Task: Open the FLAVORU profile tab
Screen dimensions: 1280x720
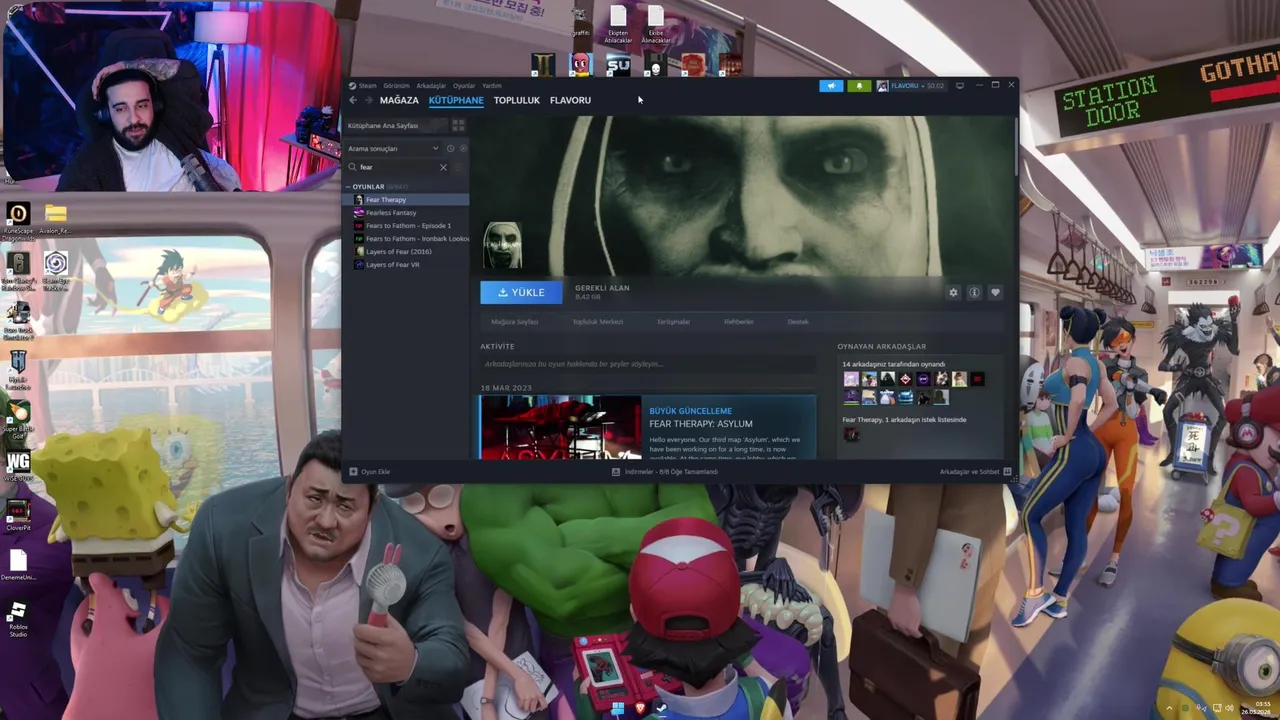Action: [x=570, y=100]
